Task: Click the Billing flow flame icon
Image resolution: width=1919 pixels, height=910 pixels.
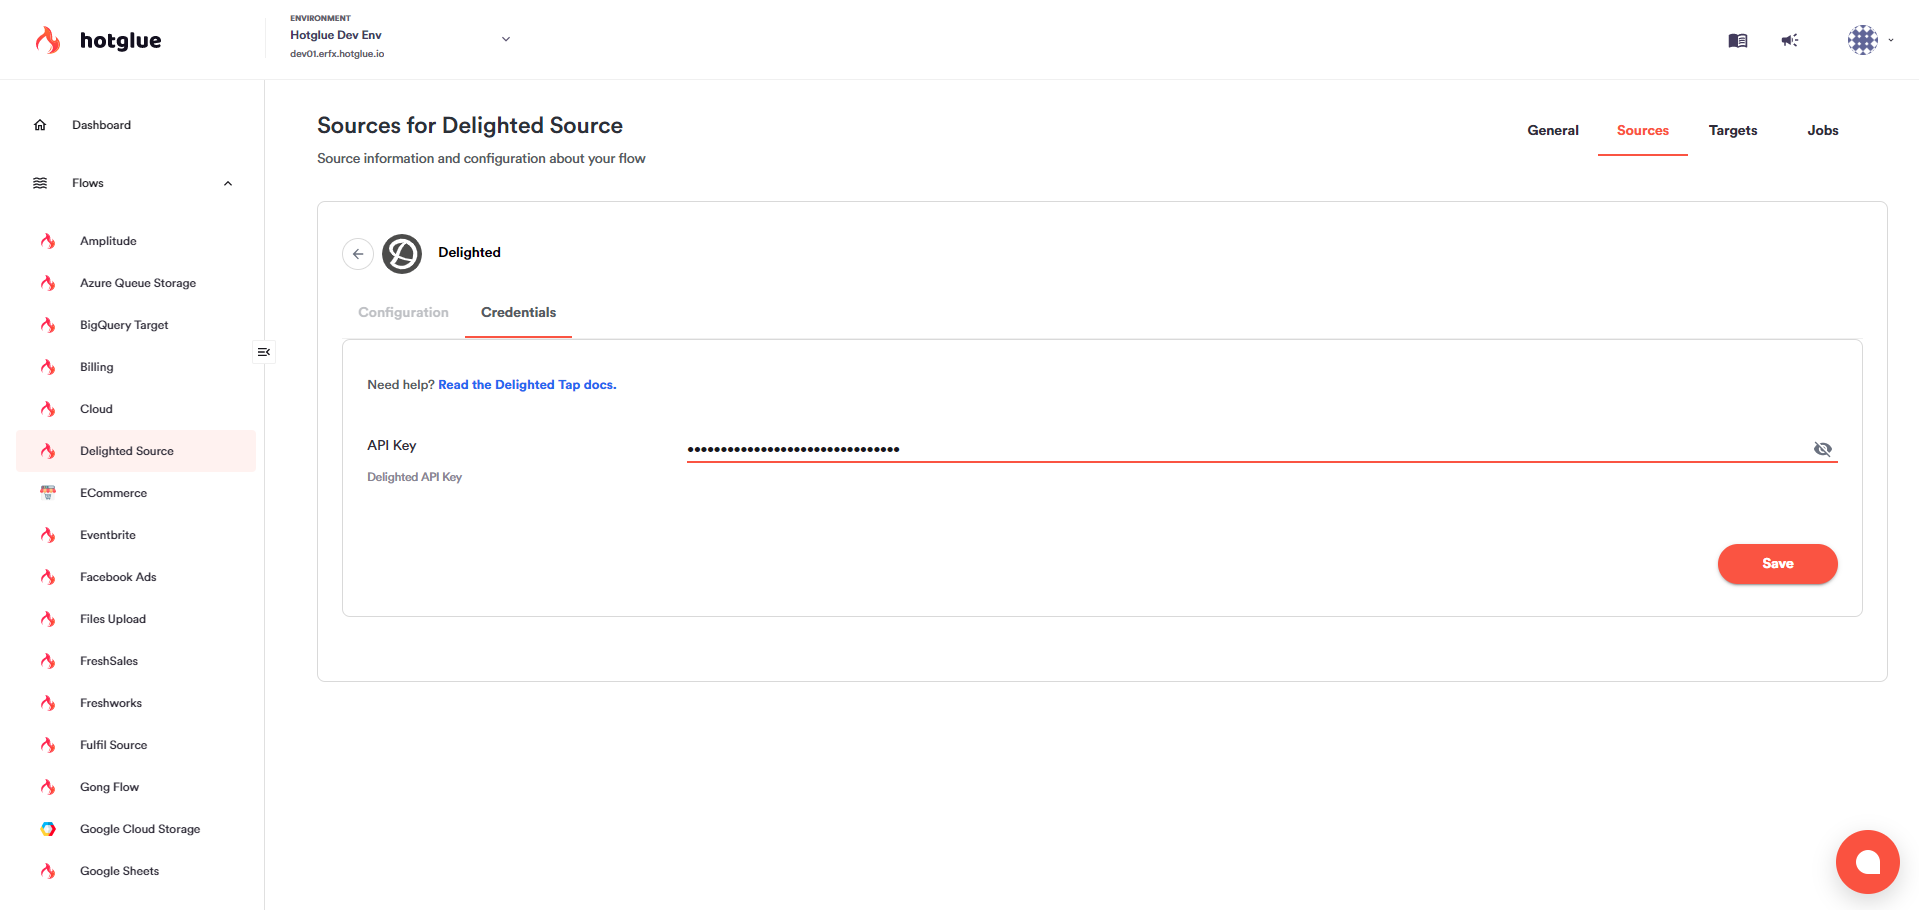Action: tap(48, 367)
